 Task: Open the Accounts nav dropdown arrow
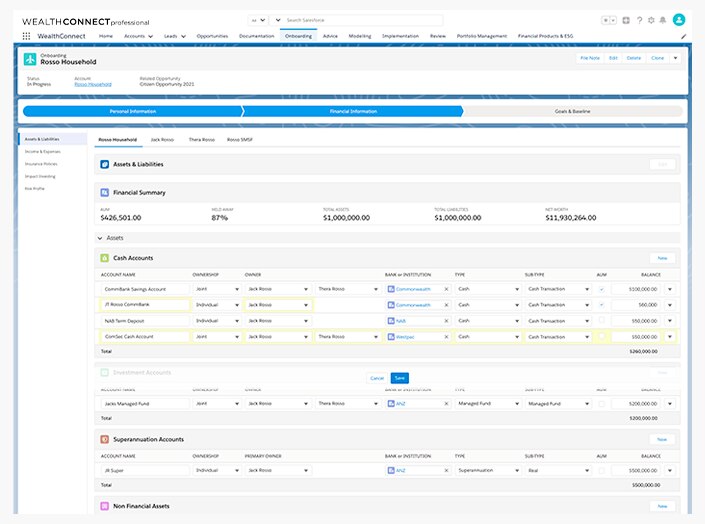pyautogui.click(x=151, y=36)
